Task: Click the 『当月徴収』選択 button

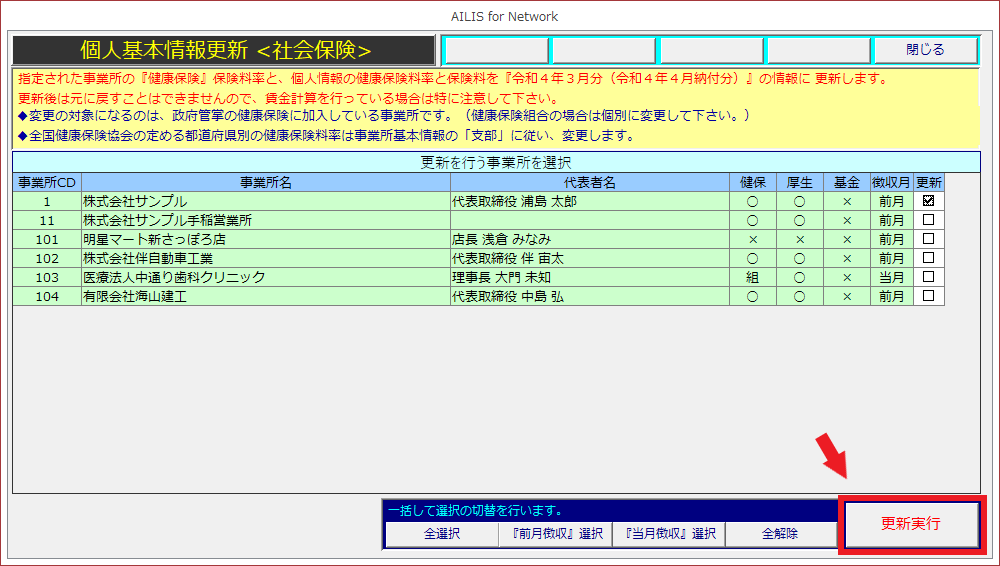Action: (x=668, y=534)
